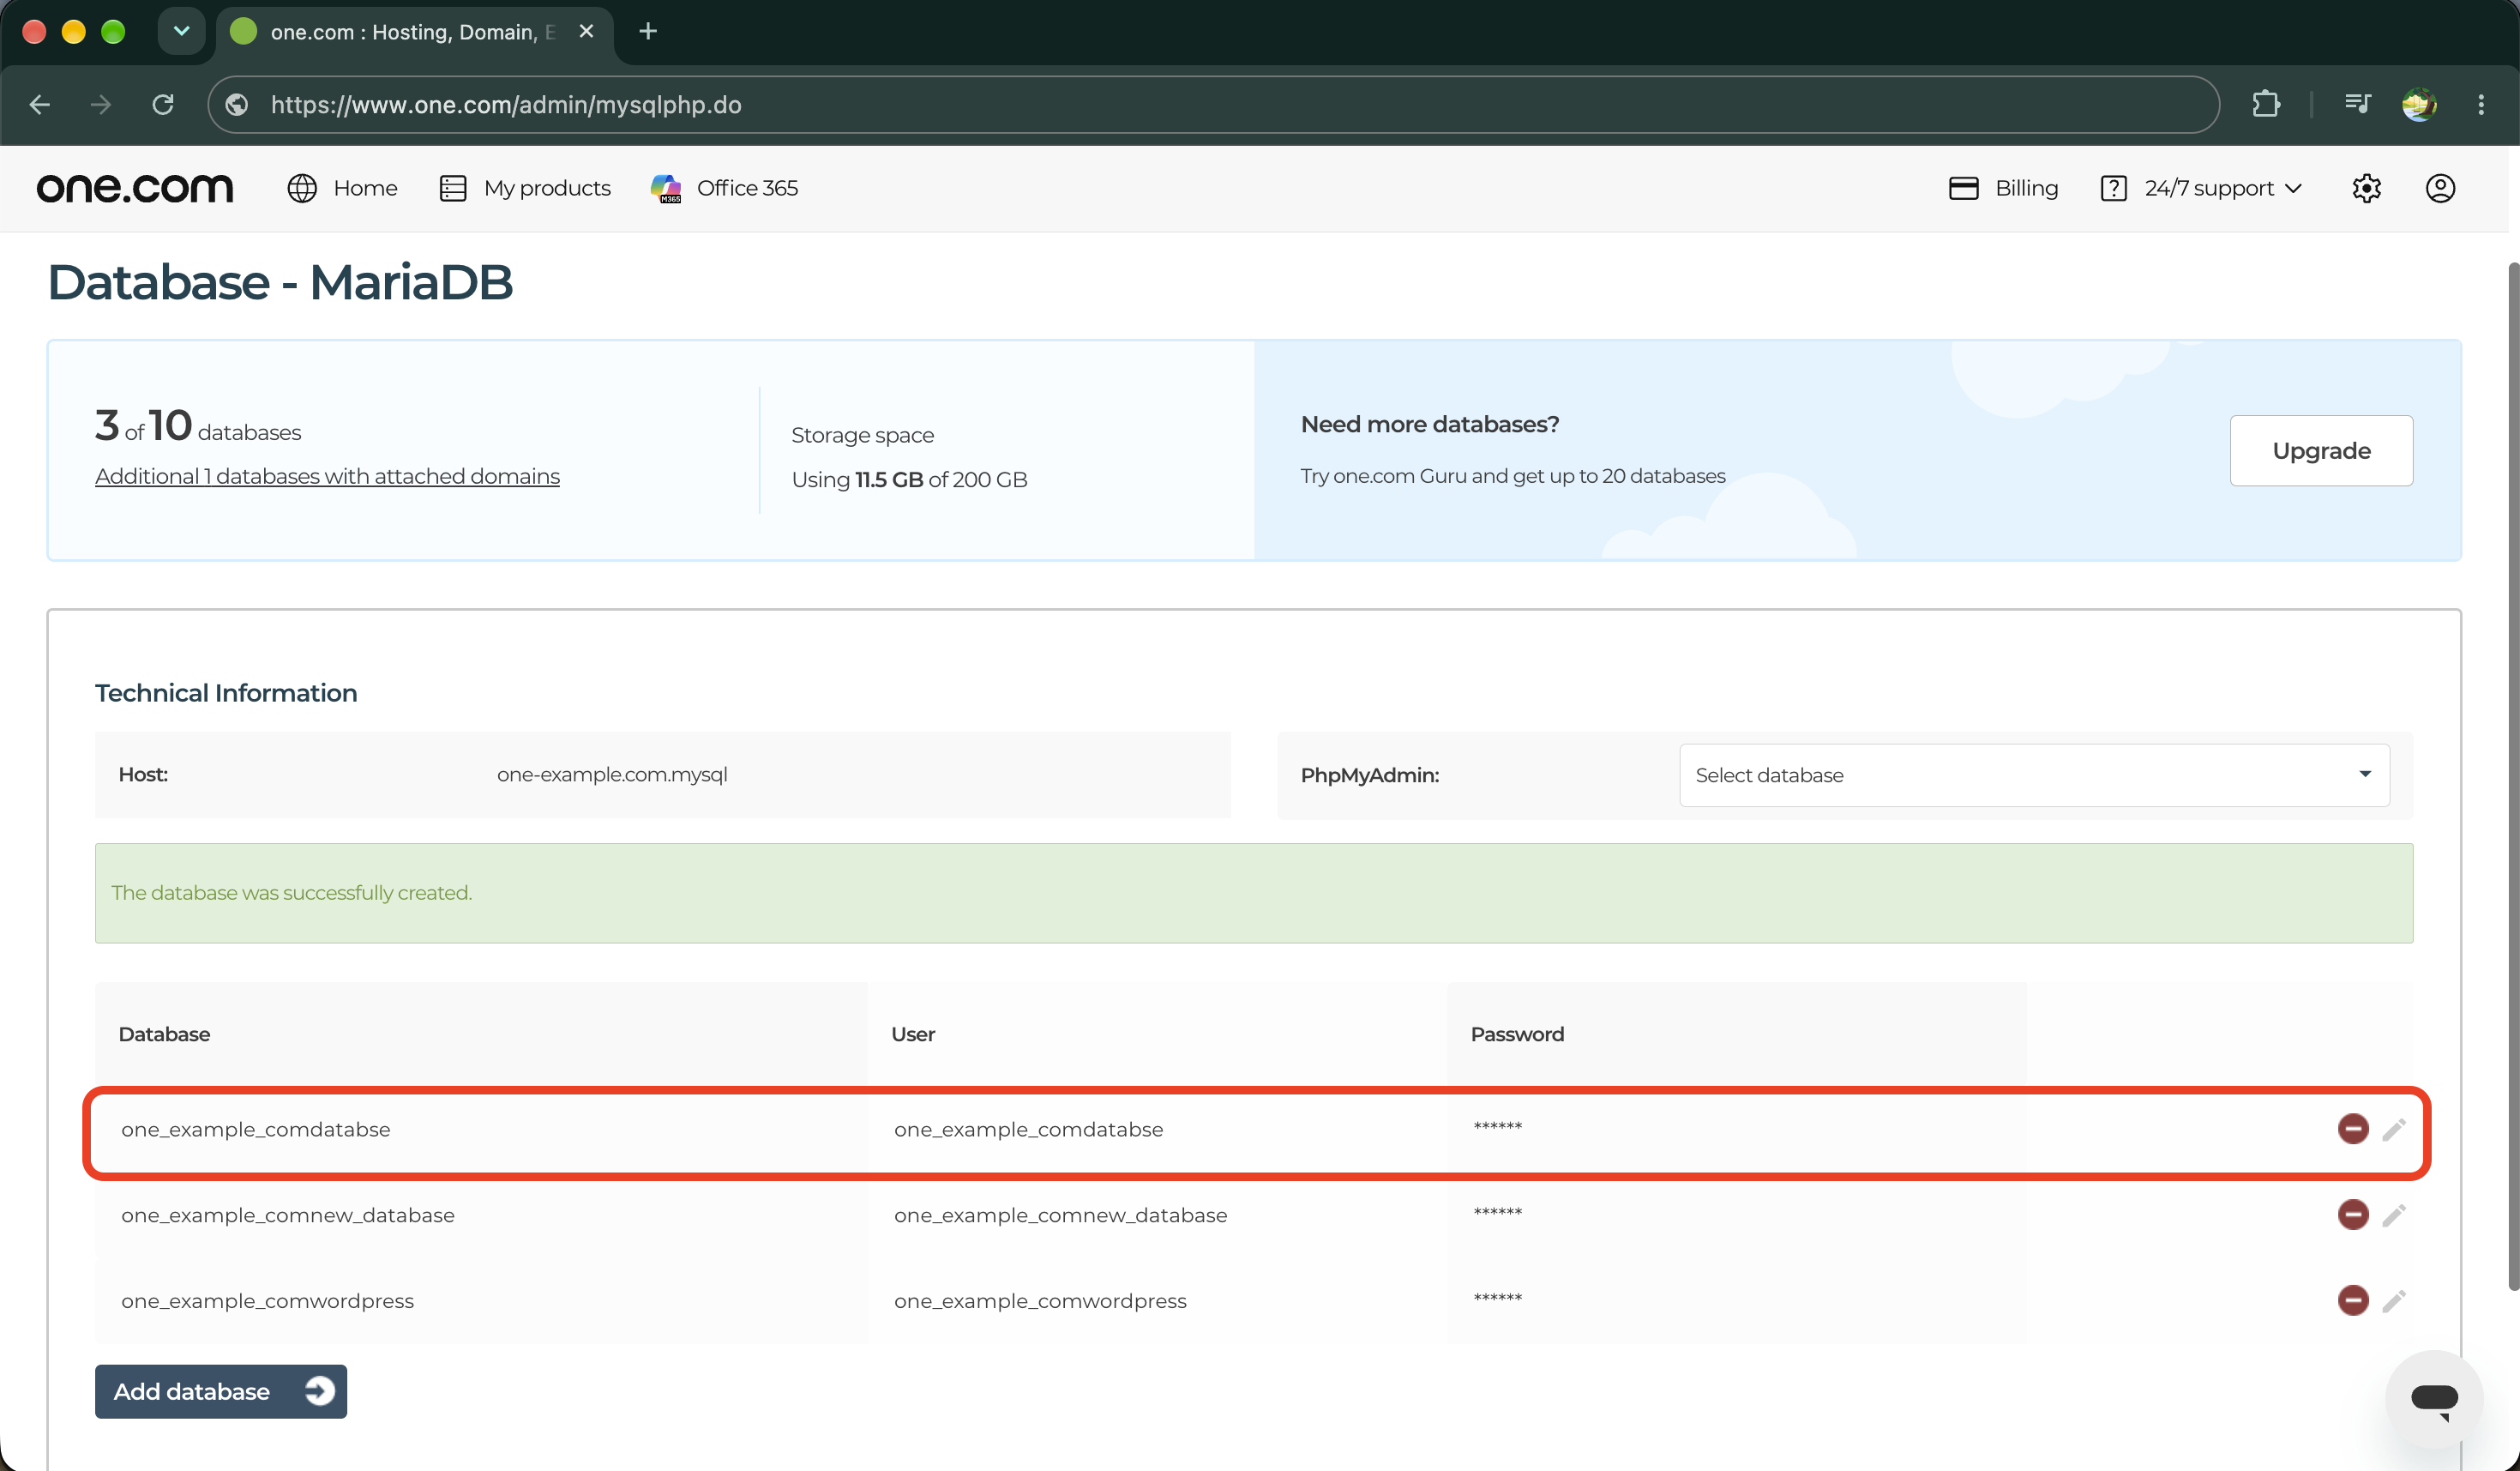This screenshot has width=2520, height=1471.
Task: Click the page vertical scrollbar
Action: point(2512,776)
